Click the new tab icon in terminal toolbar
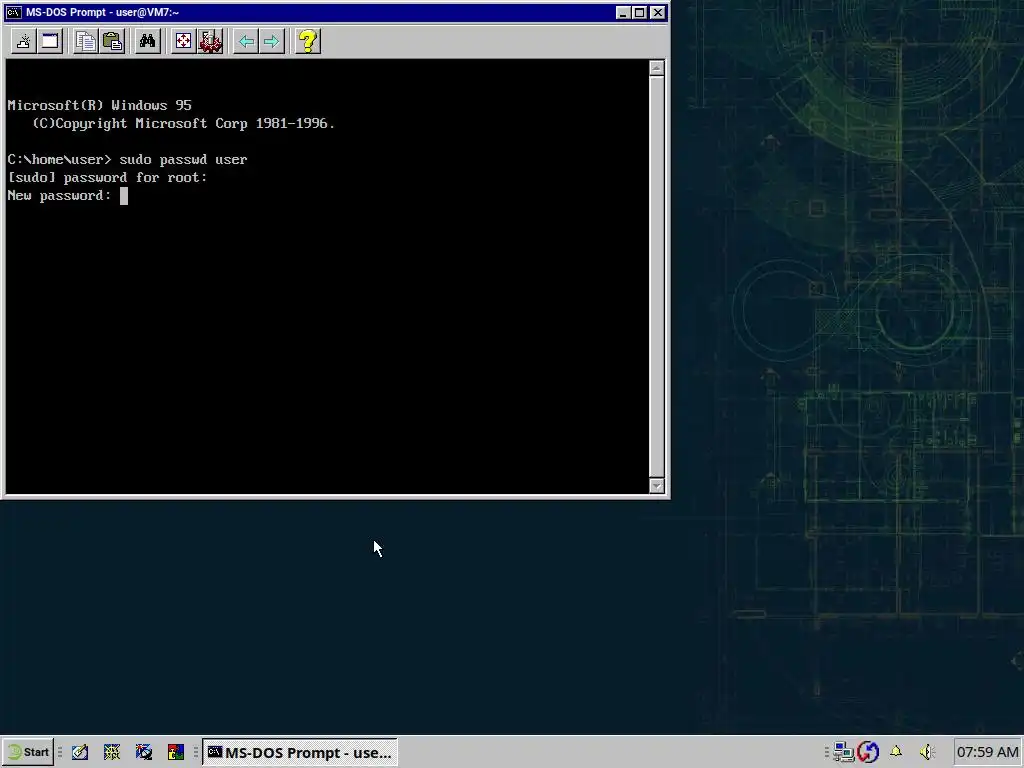This screenshot has width=1024, height=768. [x=24, y=42]
